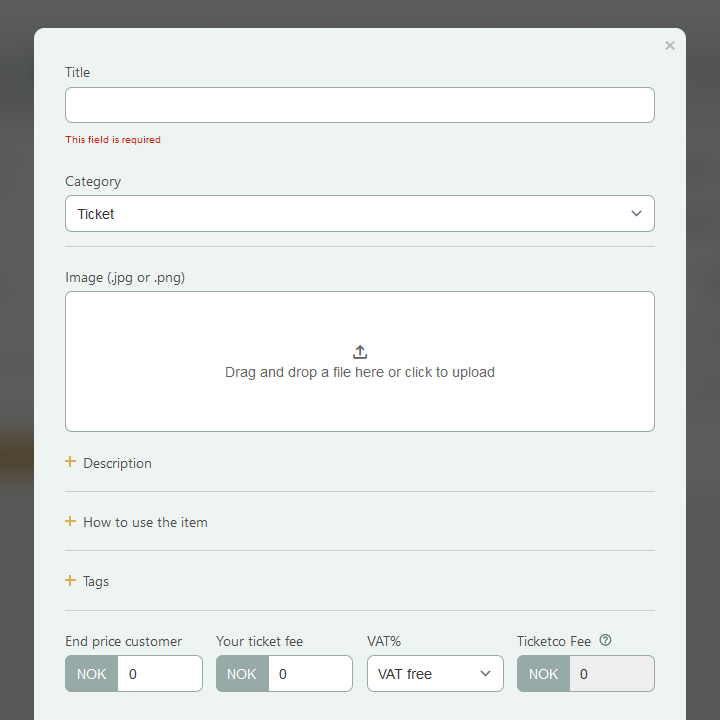This screenshot has height=720, width=720.
Task: Close the dialog with the X icon
Action: pyautogui.click(x=669, y=45)
